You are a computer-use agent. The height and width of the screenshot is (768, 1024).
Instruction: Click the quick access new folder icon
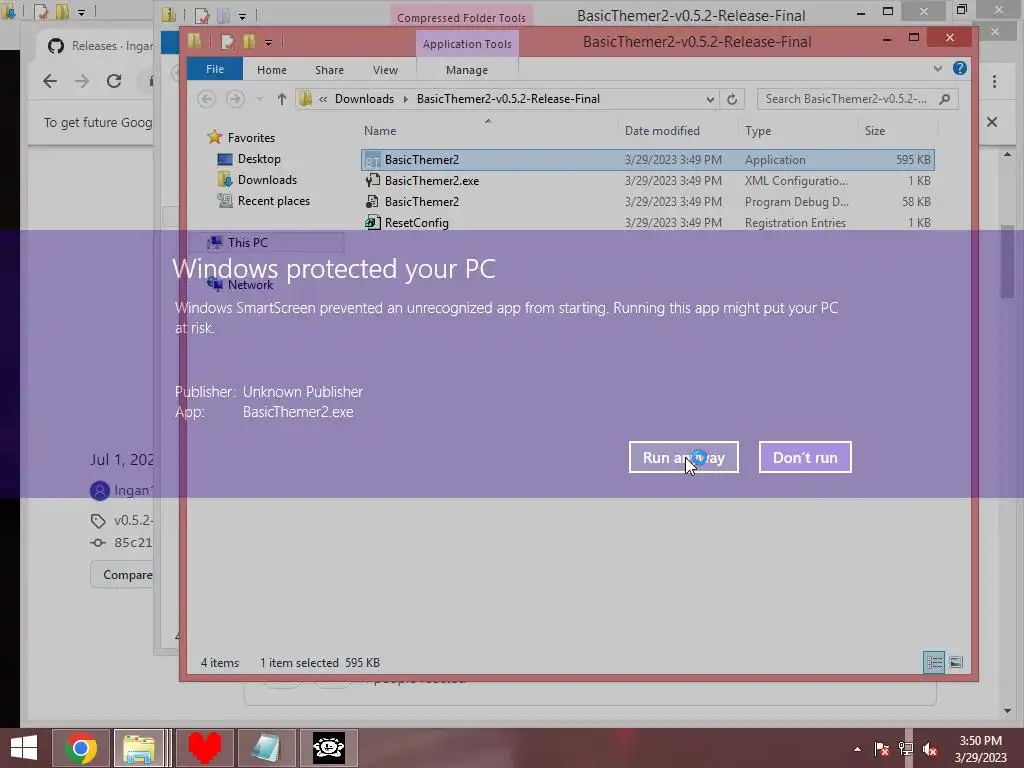pyautogui.click(x=249, y=42)
